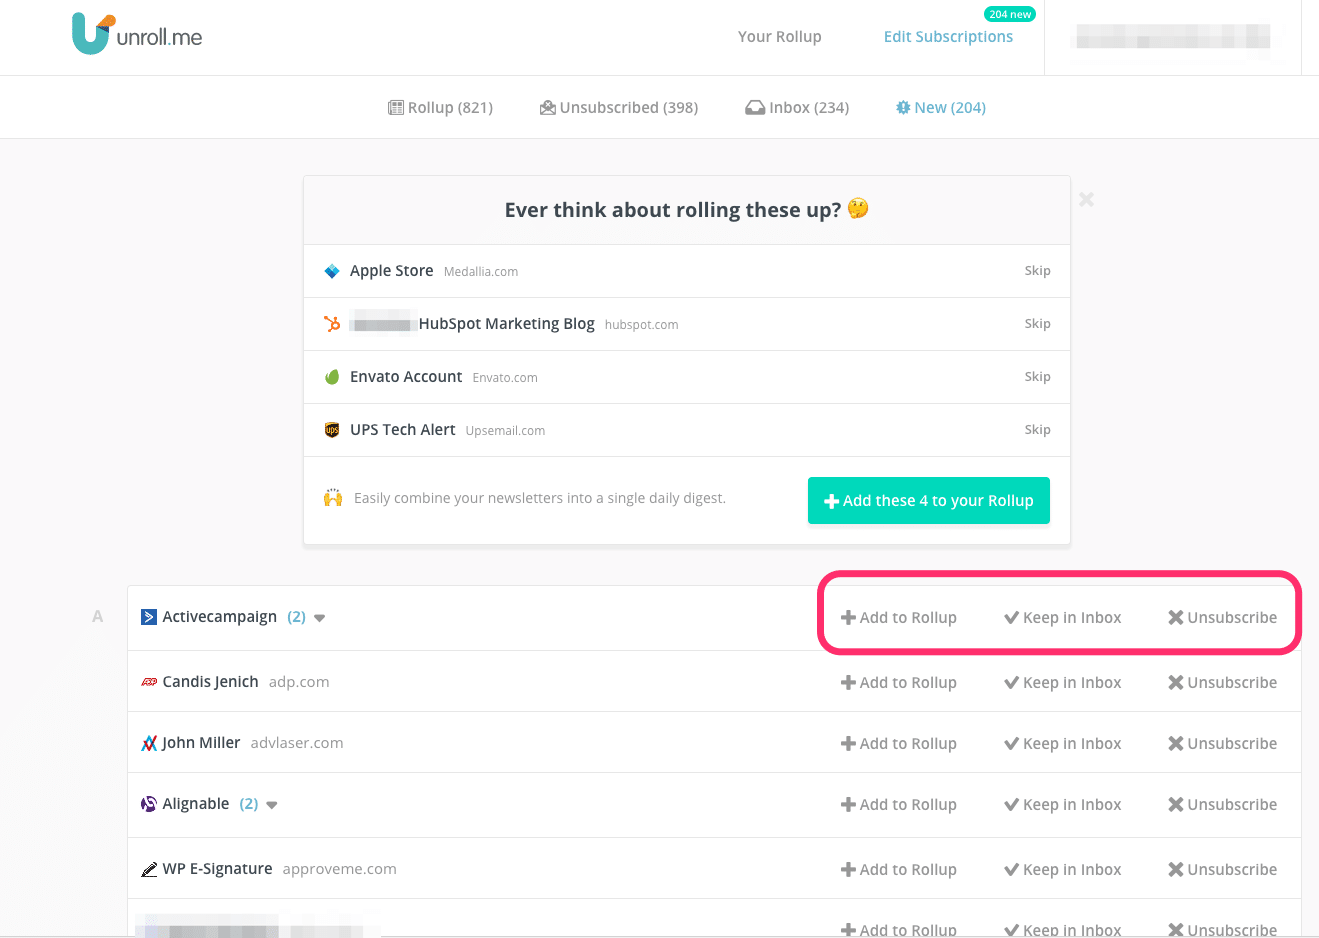Unsubscribe from WP E-Signature
This screenshot has height=938, width=1319.
pyautogui.click(x=1222, y=870)
